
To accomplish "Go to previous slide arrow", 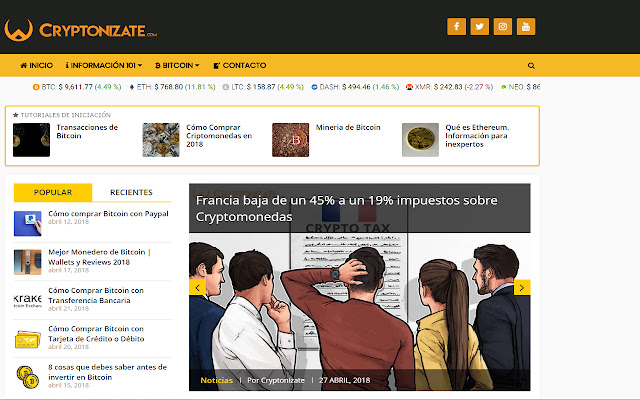I will pos(198,287).
